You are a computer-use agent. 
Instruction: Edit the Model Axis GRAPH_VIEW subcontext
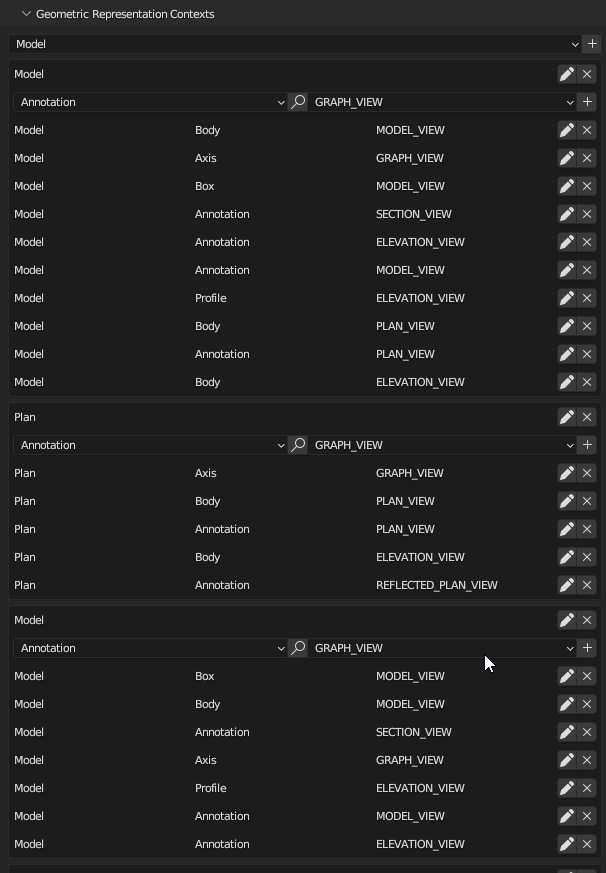[566, 158]
